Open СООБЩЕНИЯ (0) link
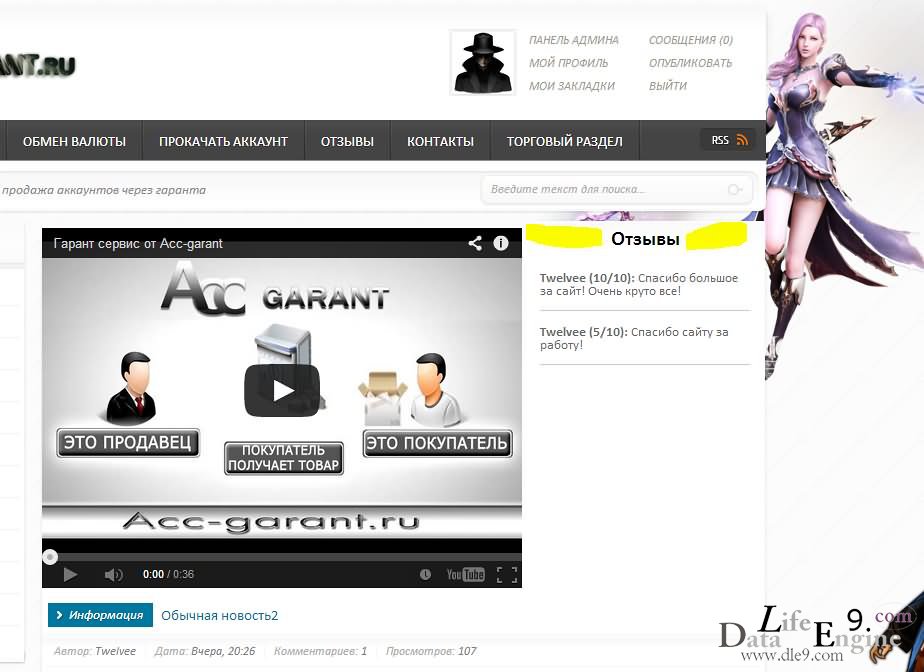This screenshot has height=672, width=924. click(x=691, y=40)
